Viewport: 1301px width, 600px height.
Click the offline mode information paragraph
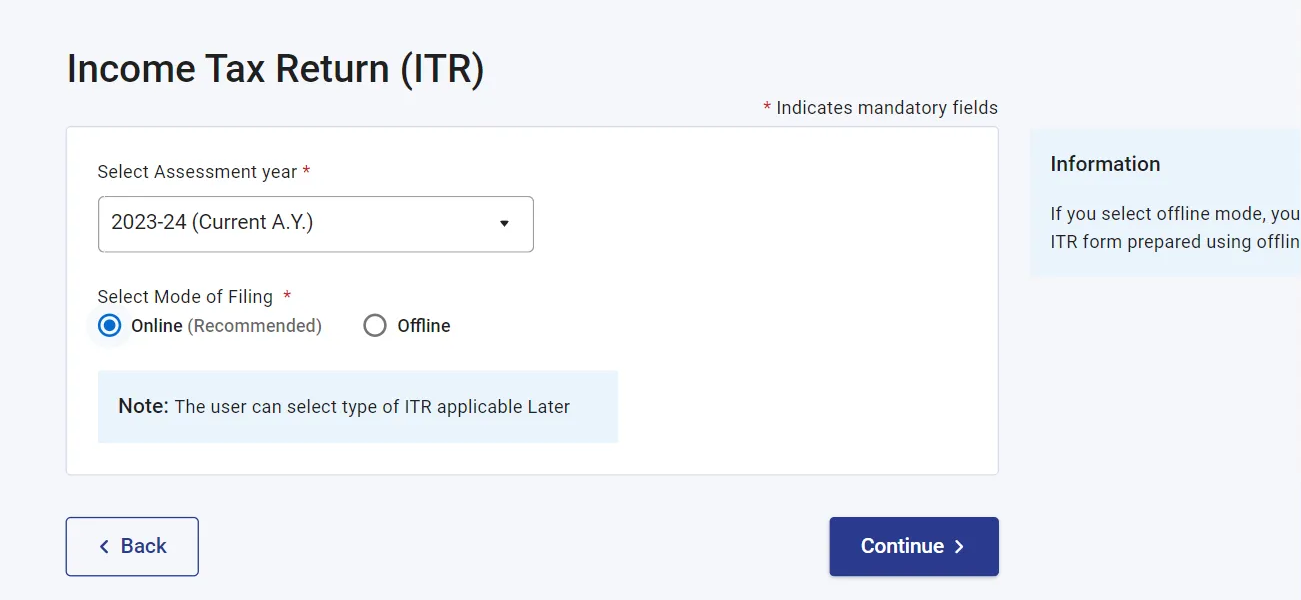[x=1175, y=228]
